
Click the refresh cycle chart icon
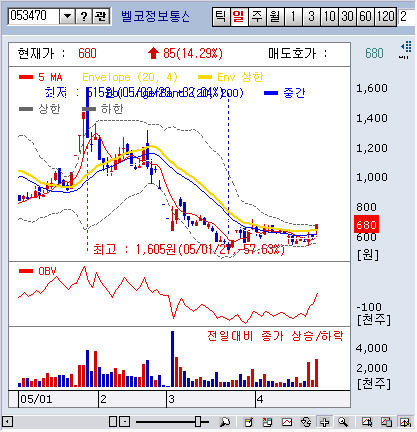coord(306,422)
